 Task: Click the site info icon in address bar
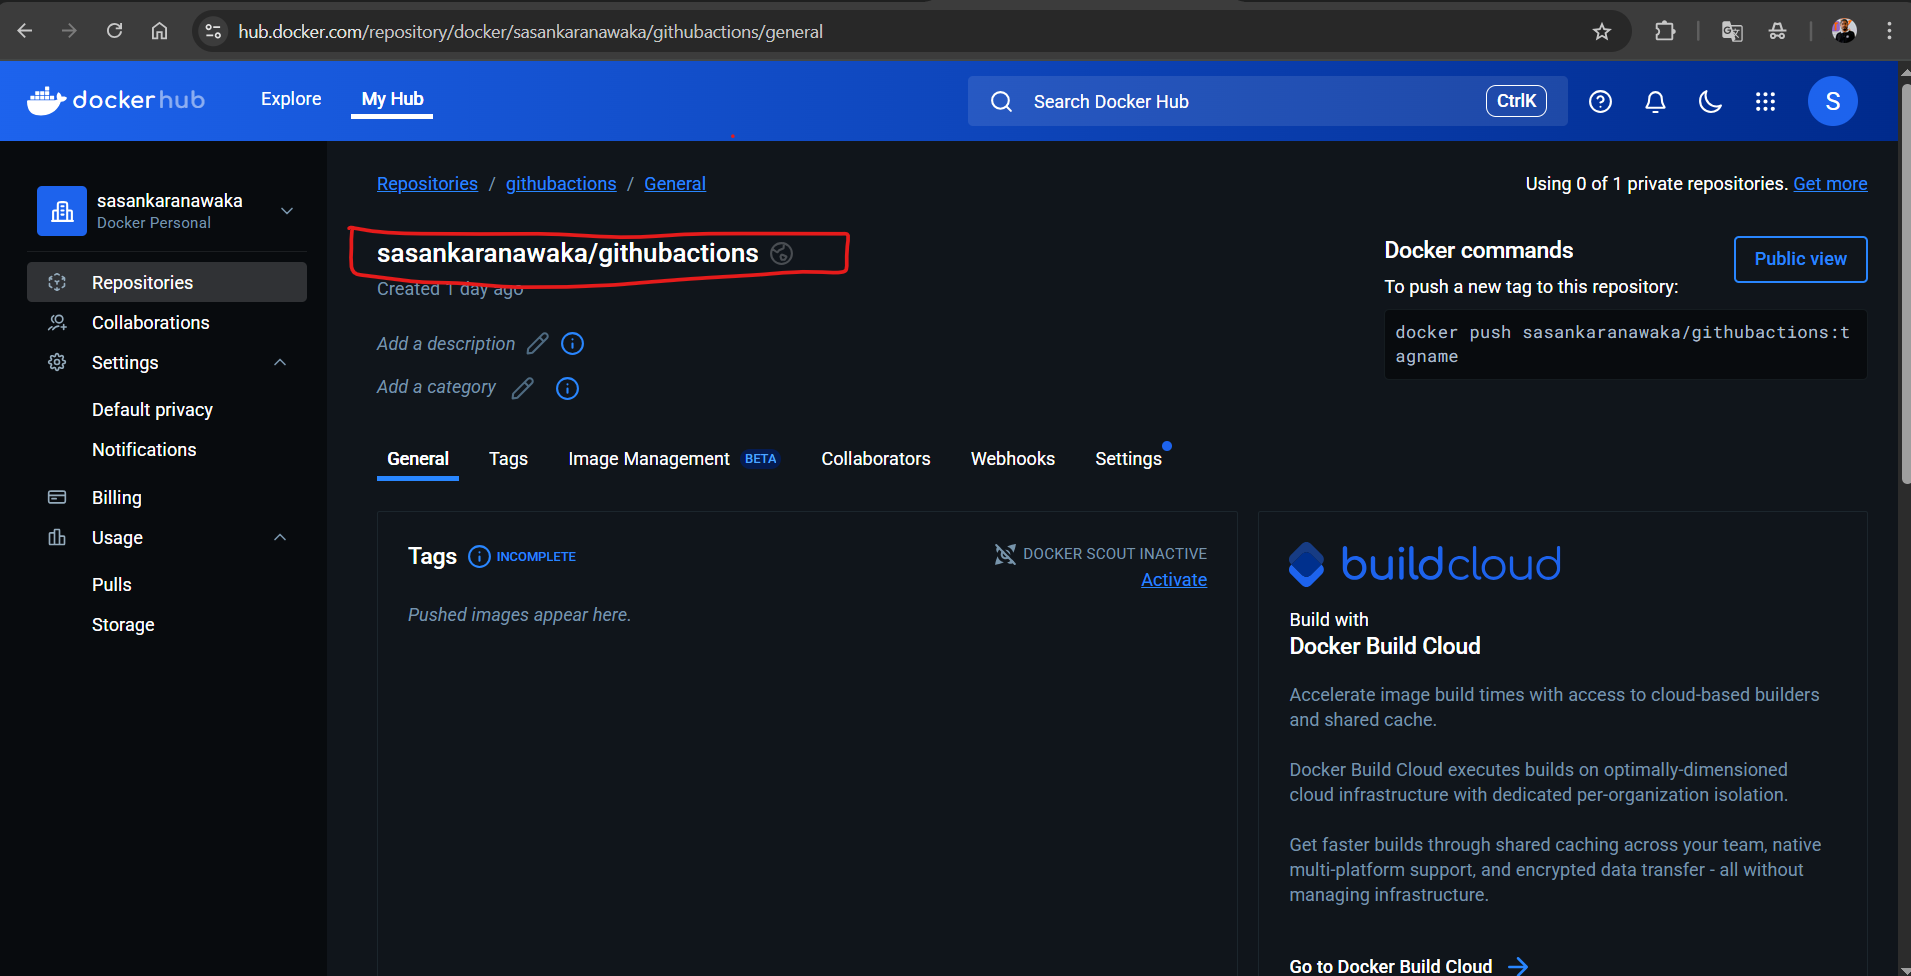(213, 31)
